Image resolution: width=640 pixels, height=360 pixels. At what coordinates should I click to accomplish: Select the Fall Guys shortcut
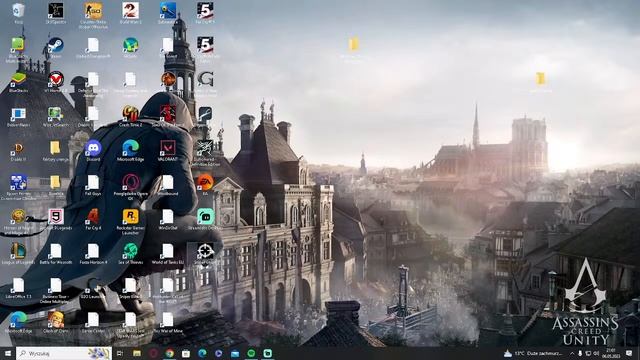click(93, 184)
